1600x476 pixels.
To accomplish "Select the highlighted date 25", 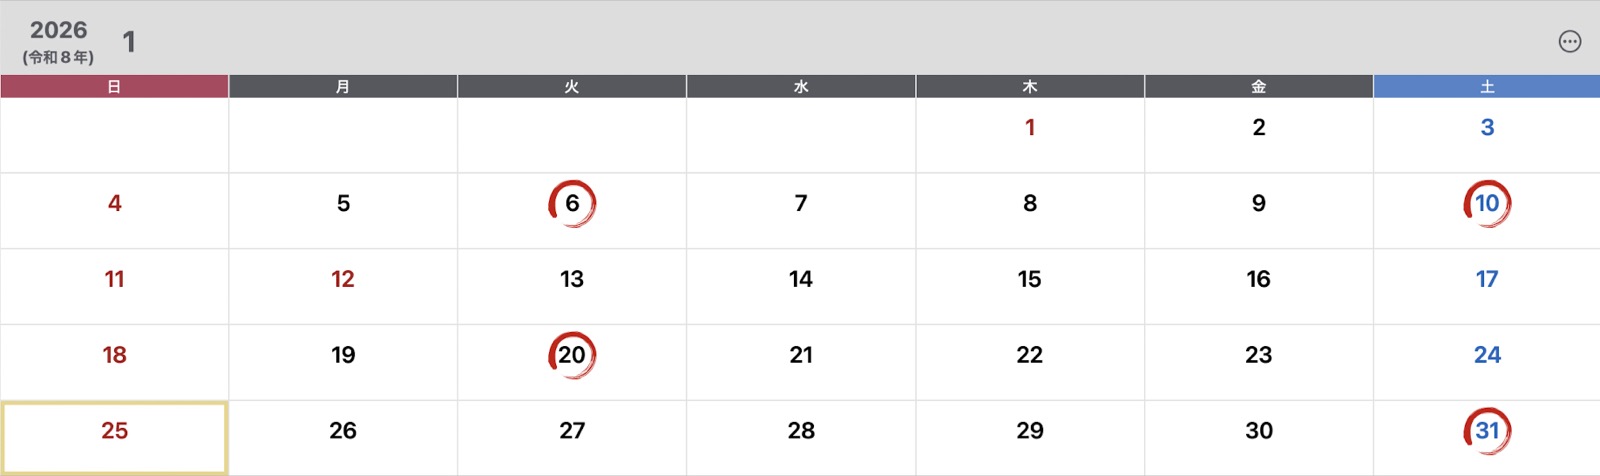I will 114,431.
